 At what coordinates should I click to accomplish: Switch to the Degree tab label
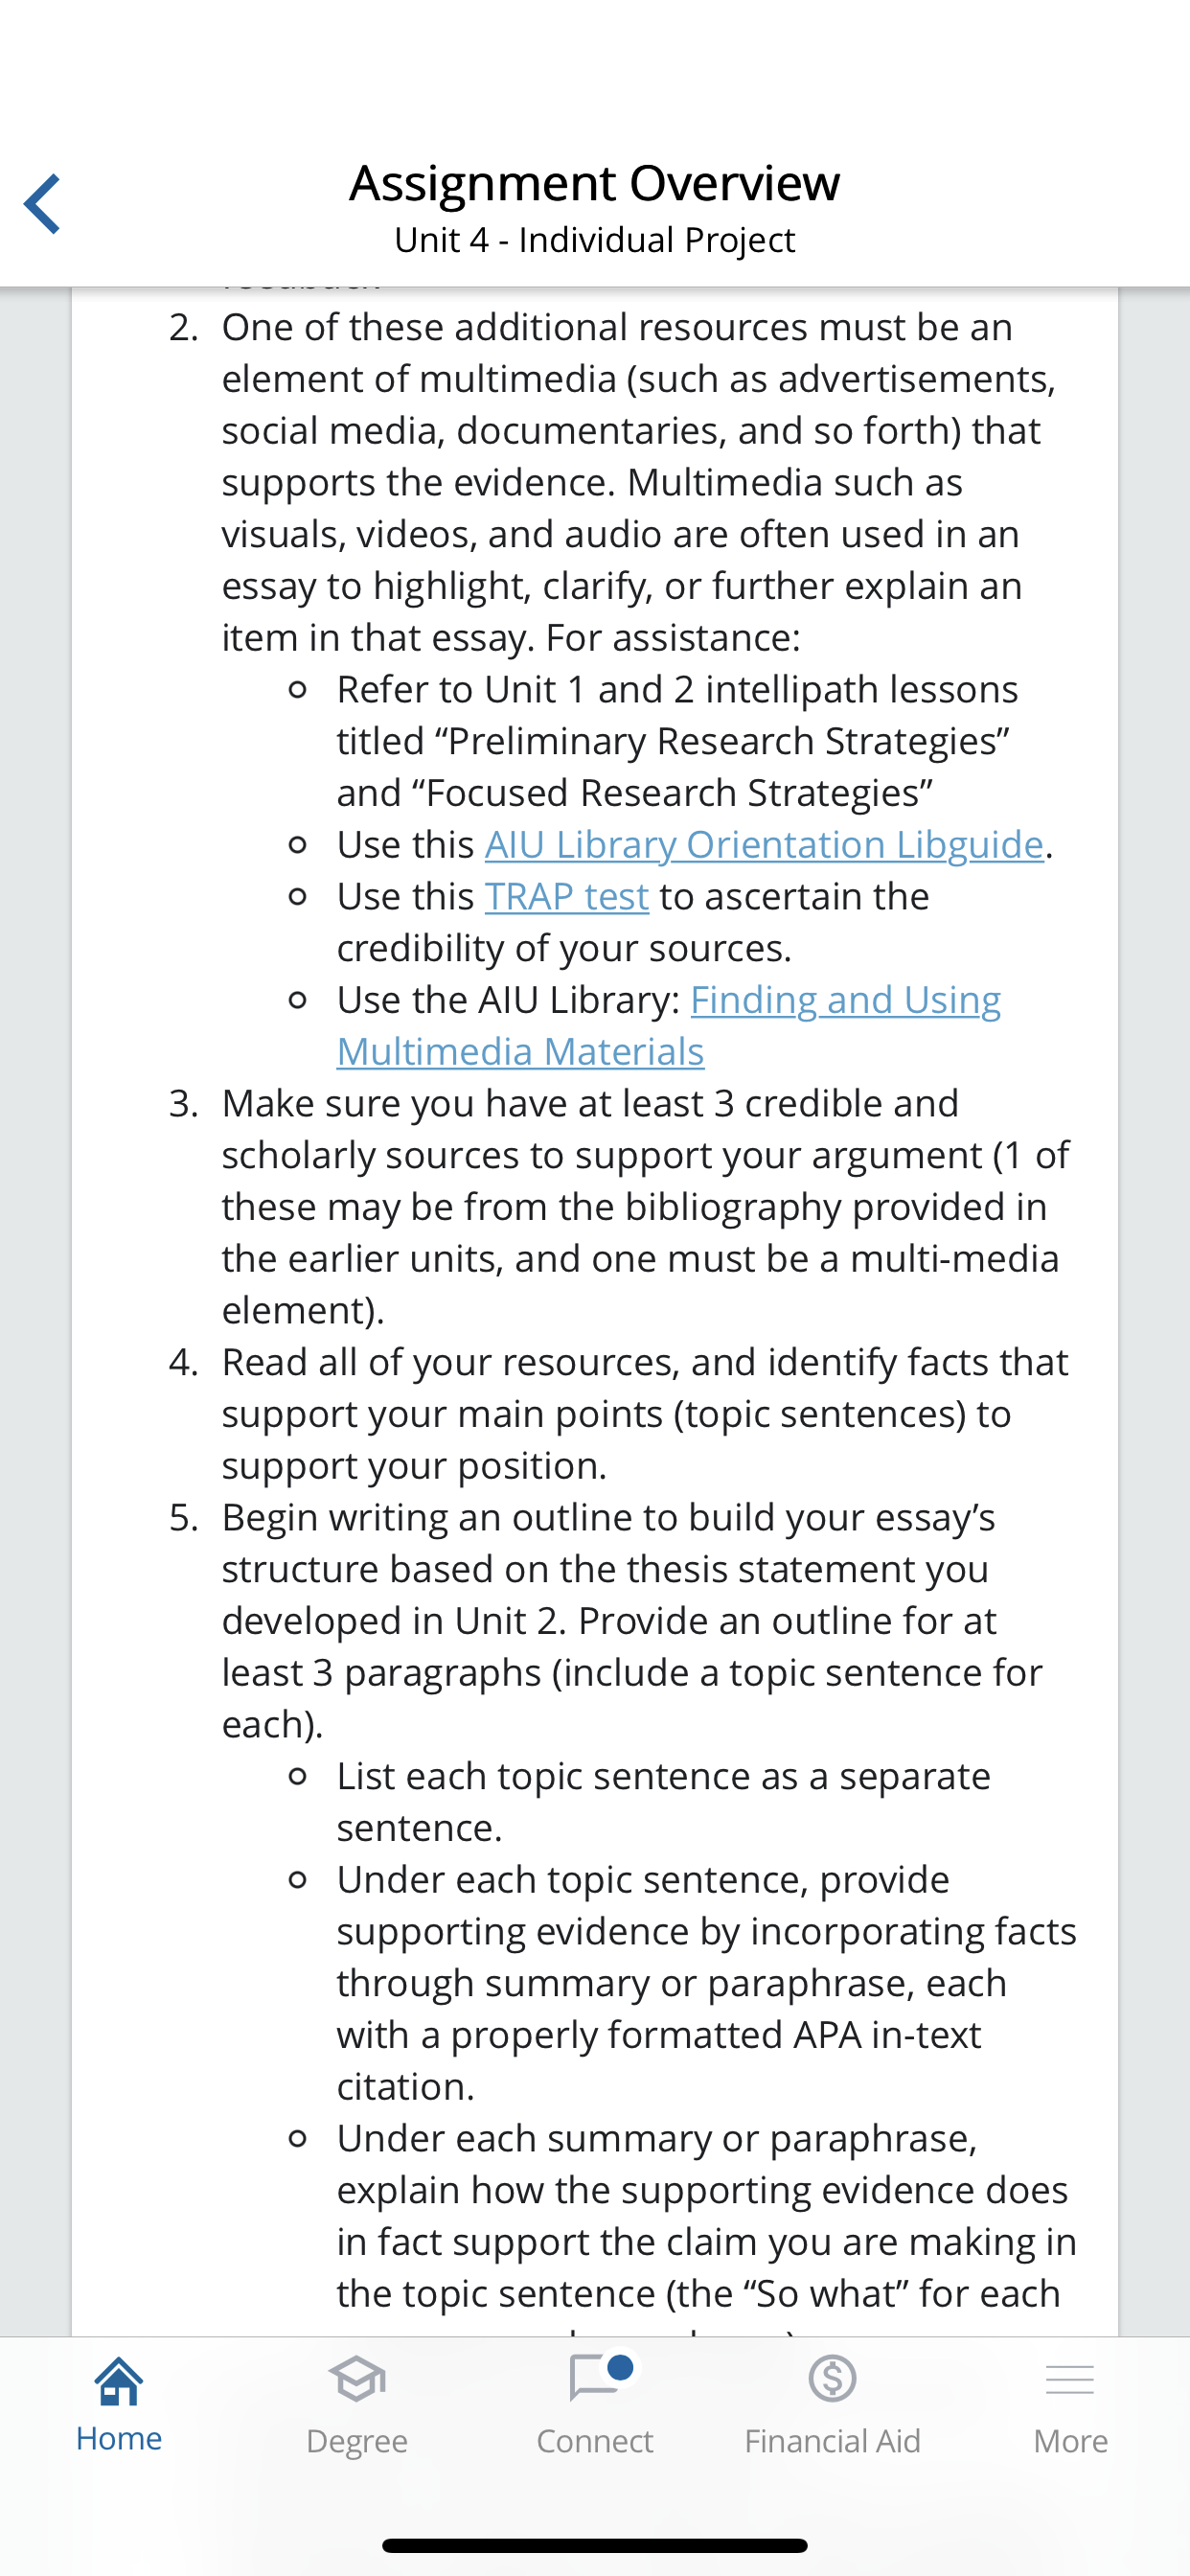[357, 2441]
